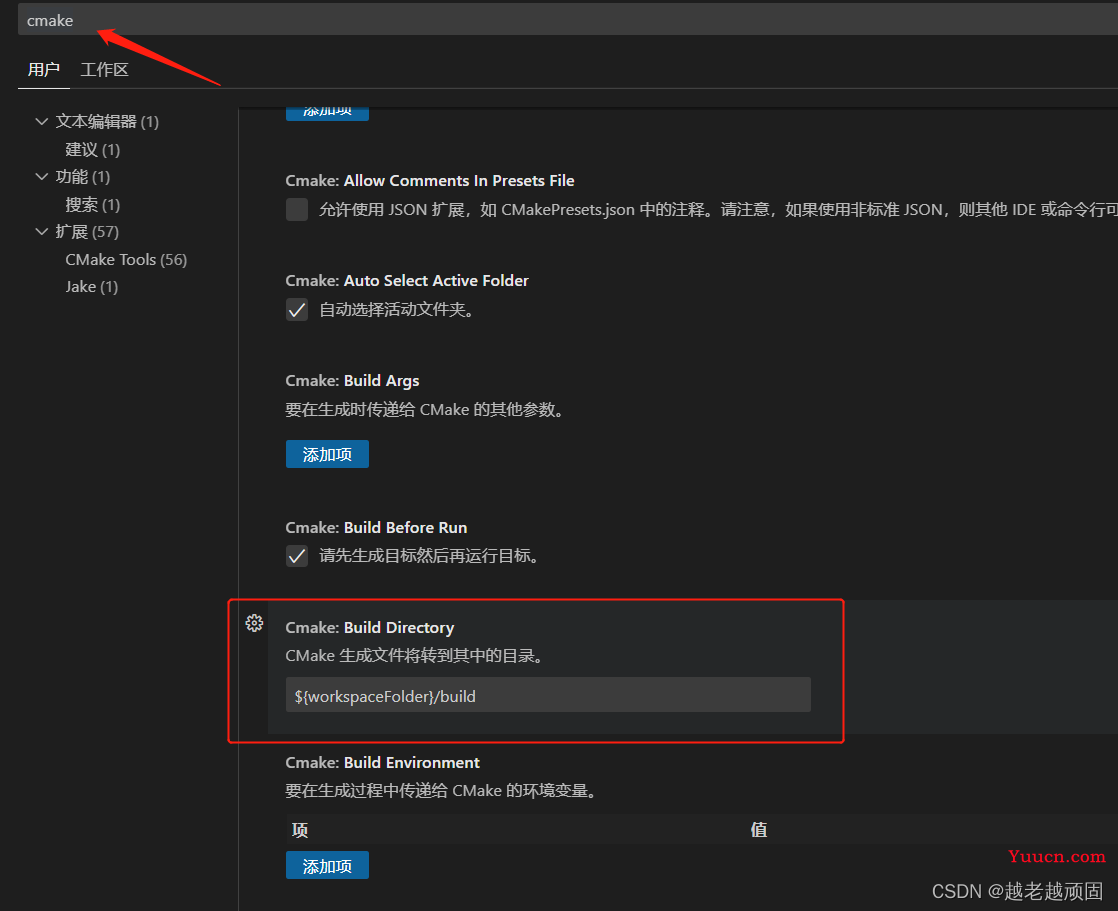Click the text 请先生成目标然后再运行目标
1118x911 pixels.
coord(429,555)
